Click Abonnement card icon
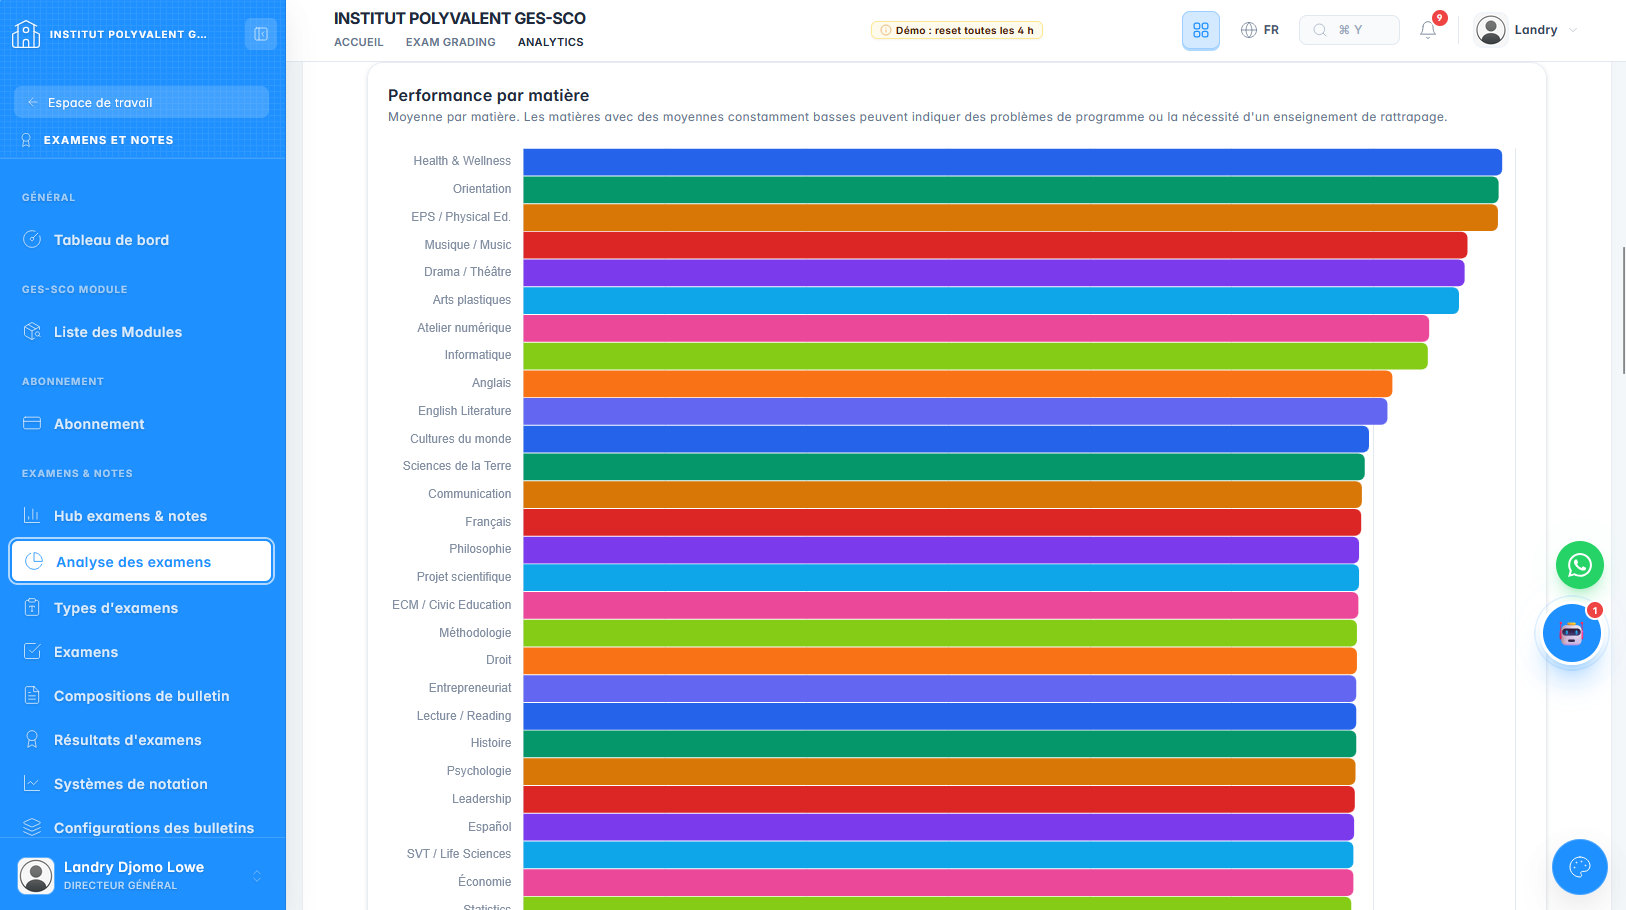This screenshot has height=910, width=1626. (32, 423)
